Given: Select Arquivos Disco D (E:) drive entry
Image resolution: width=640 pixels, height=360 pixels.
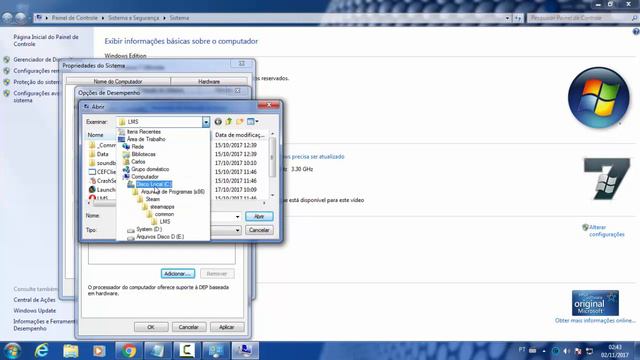Looking at the screenshot, I should pyautogui.click(x=160, y=237).
